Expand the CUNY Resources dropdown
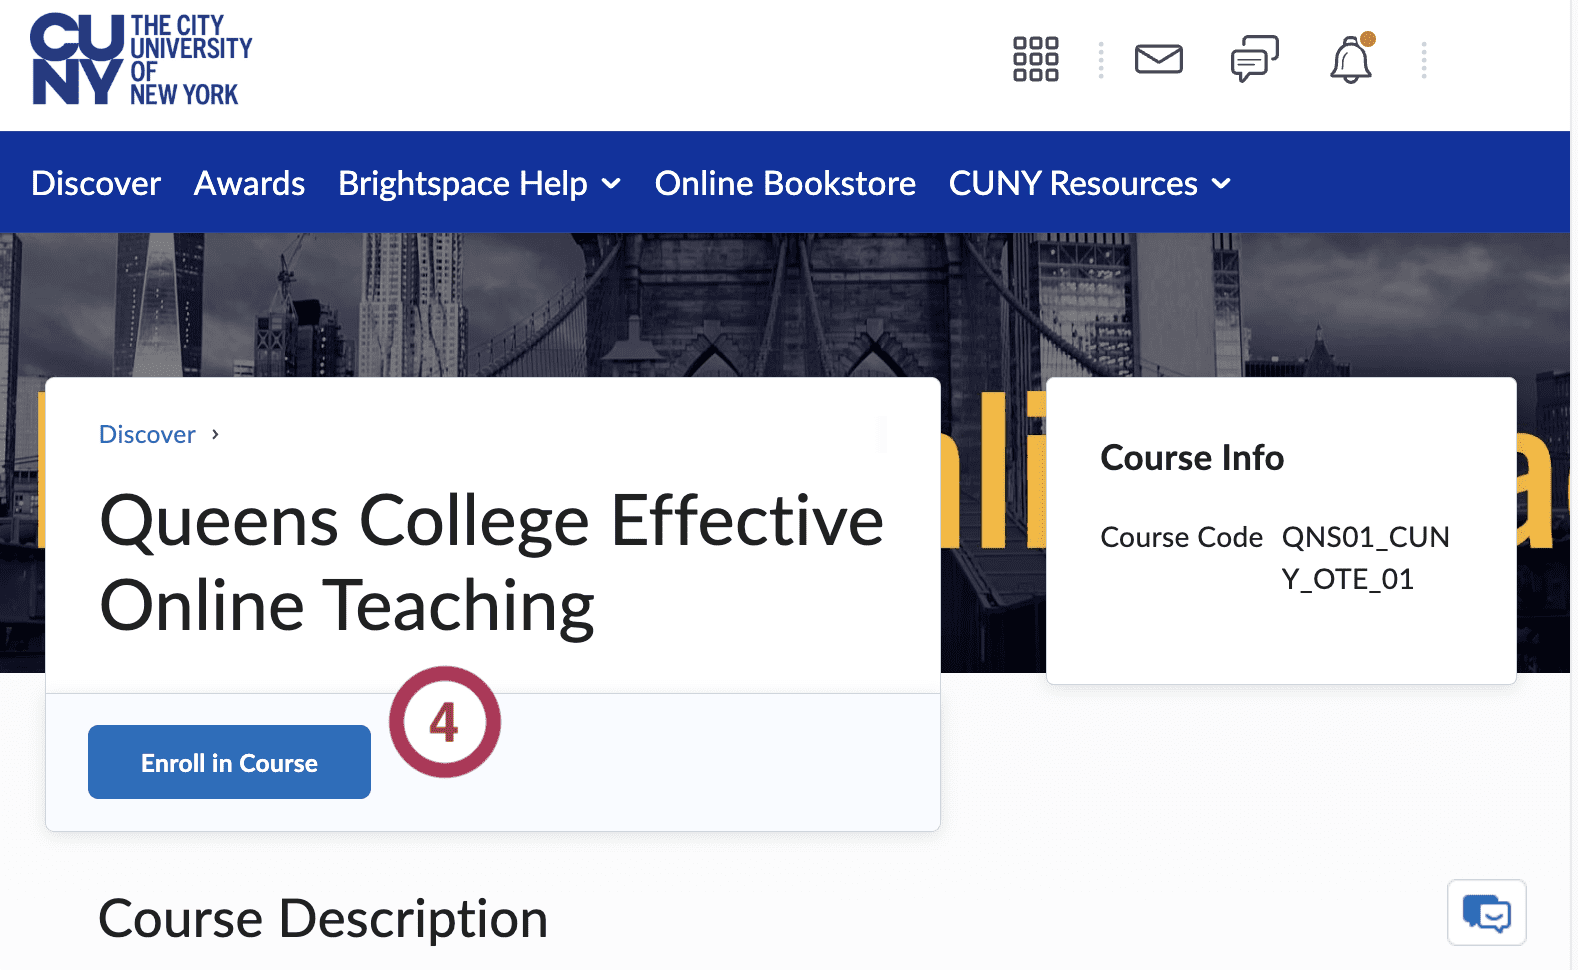This screenshot has height=970, width=1578. point(1090,183)
